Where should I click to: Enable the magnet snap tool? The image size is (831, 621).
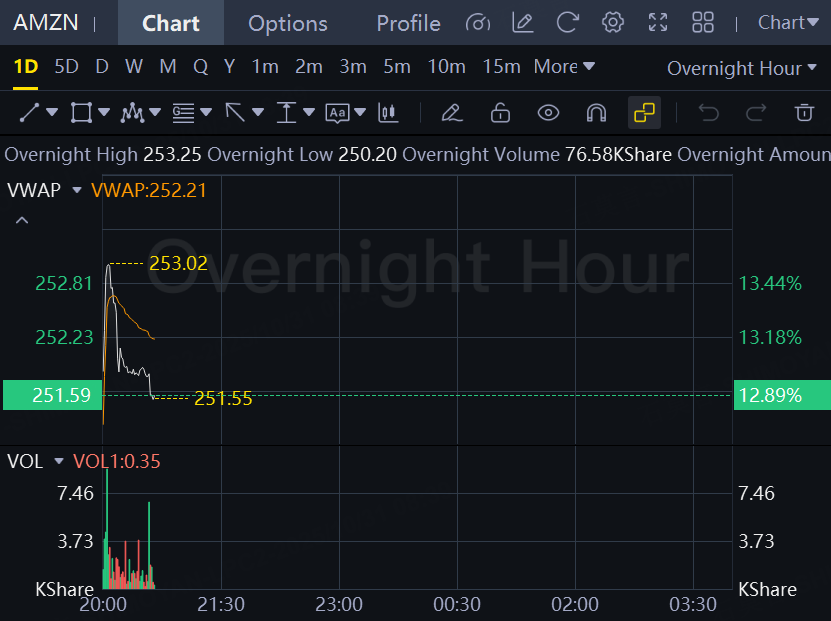[596, 113]
